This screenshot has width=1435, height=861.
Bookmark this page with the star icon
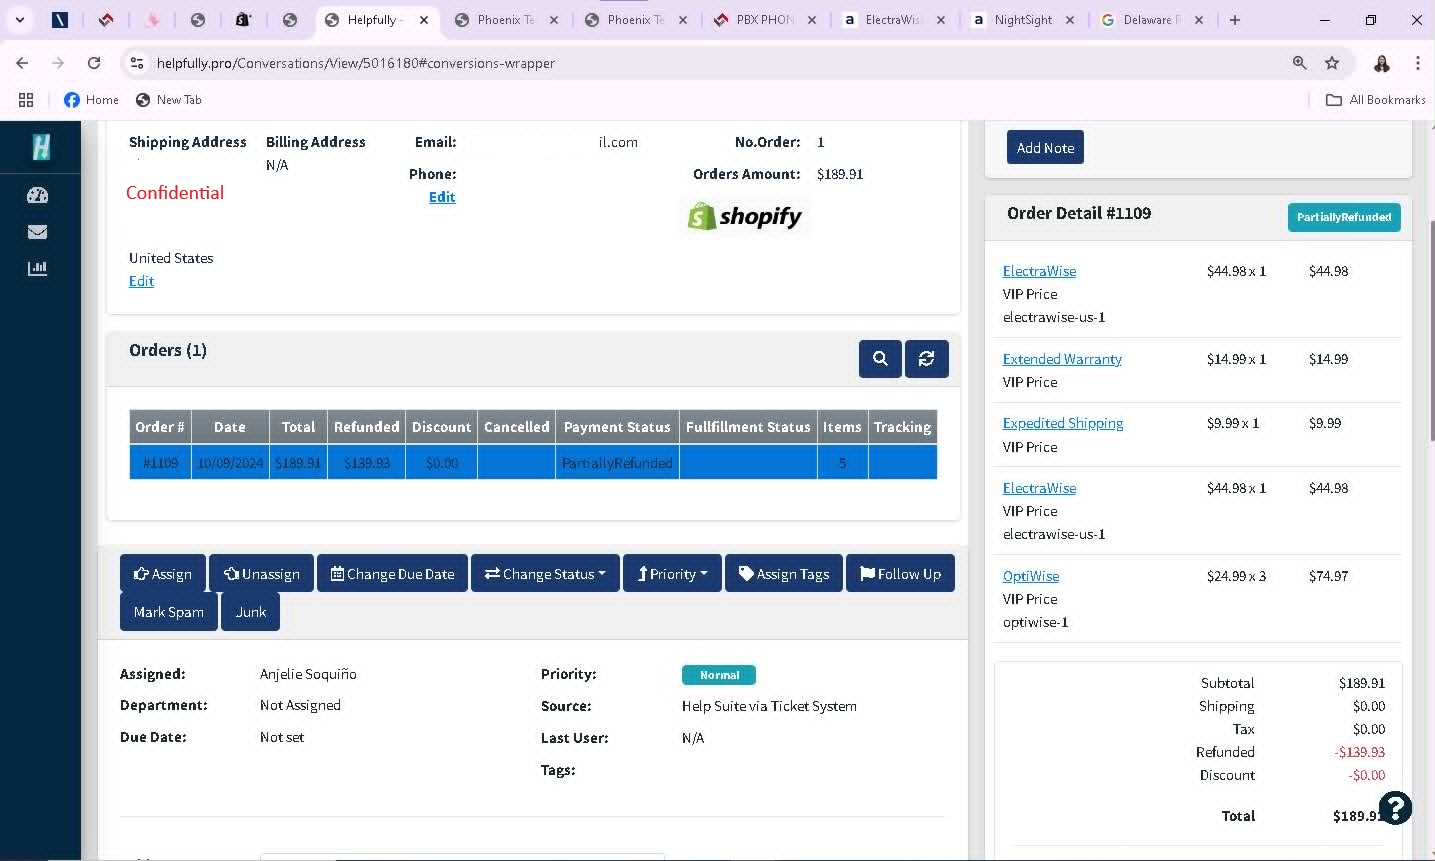1332,63
